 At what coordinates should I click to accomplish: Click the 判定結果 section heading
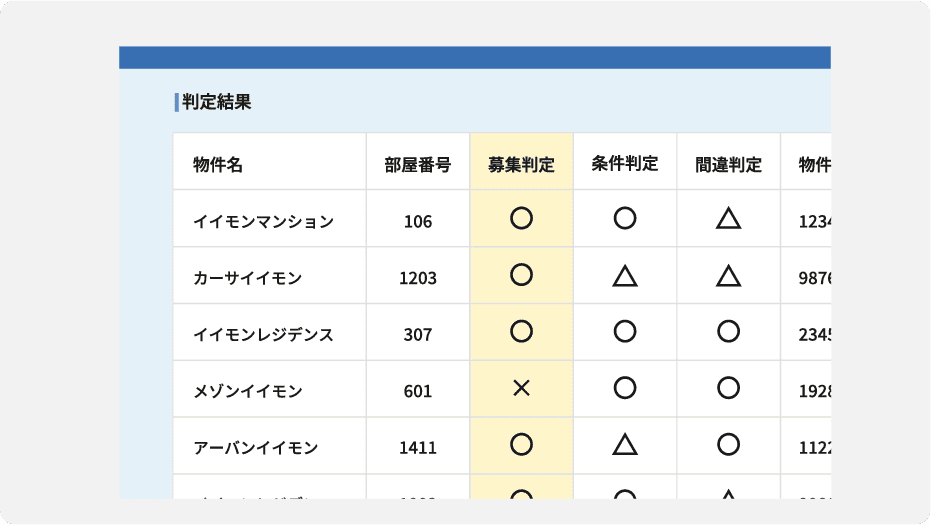coord(216,102)
